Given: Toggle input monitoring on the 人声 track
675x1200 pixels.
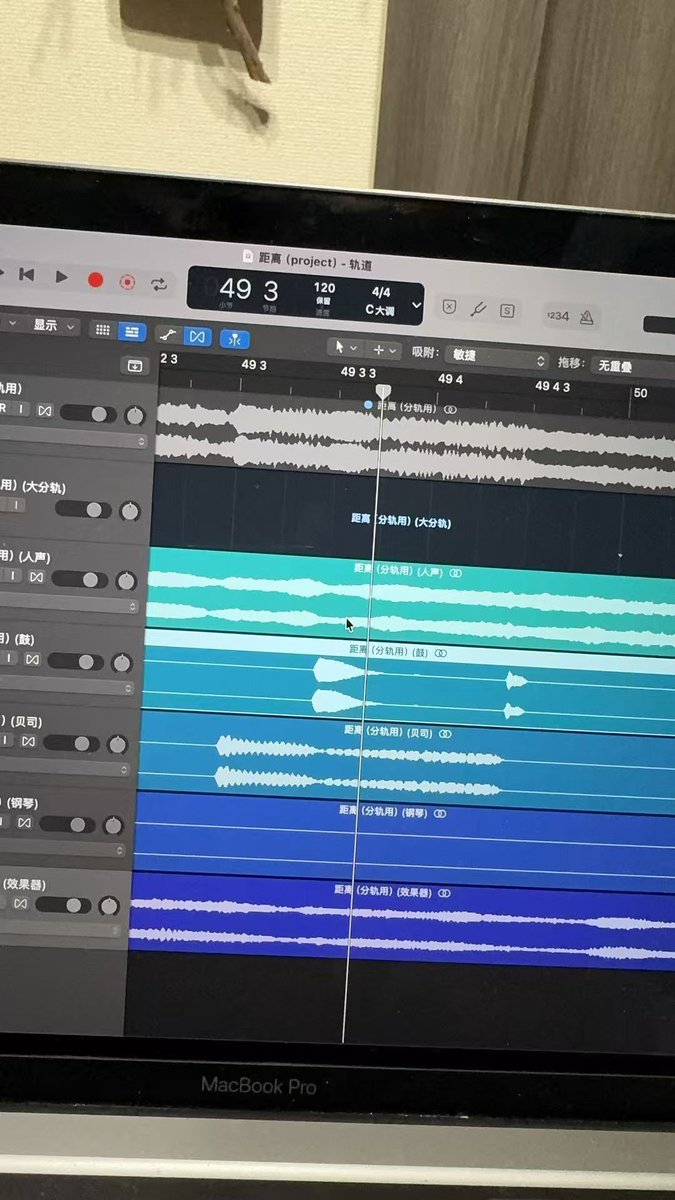Looking at the screenshot, I should 14,575.
